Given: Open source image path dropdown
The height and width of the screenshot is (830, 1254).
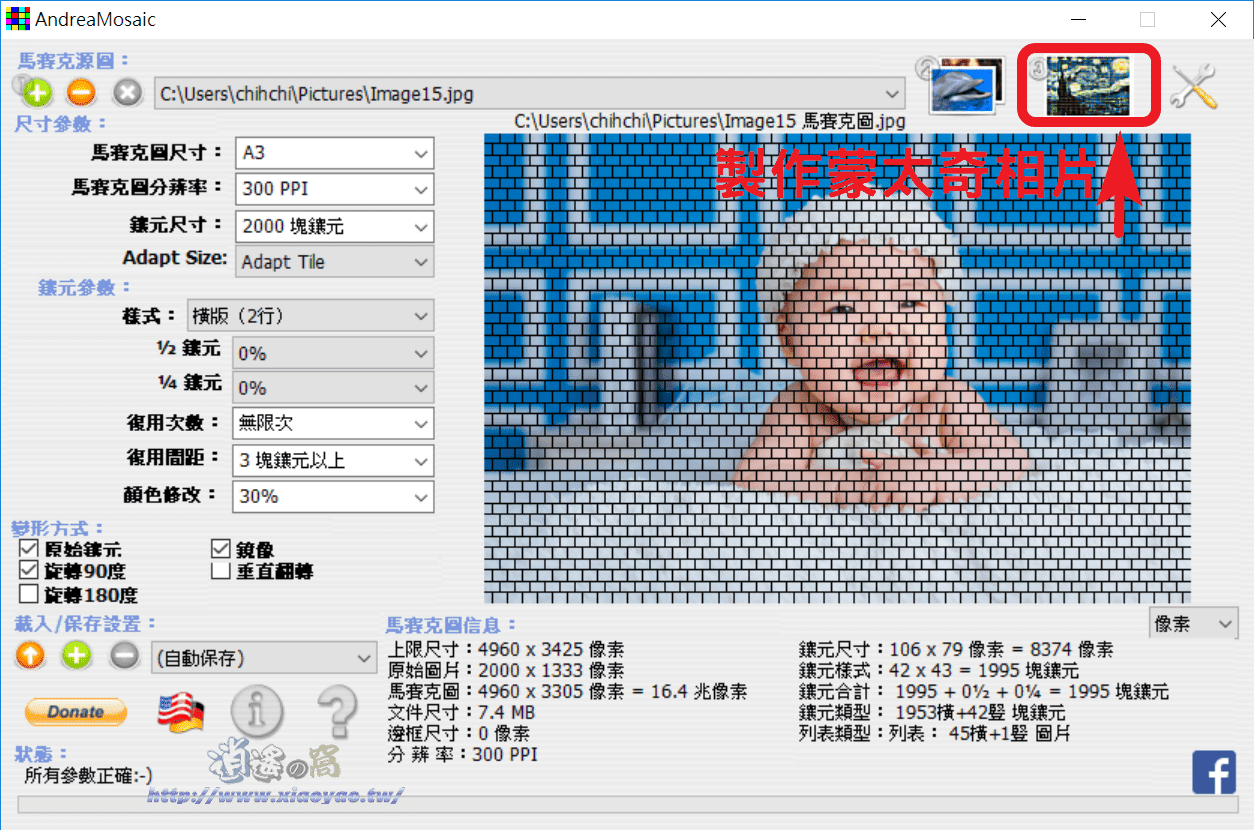Looking at the screenshot, I should tap(530, 94).
